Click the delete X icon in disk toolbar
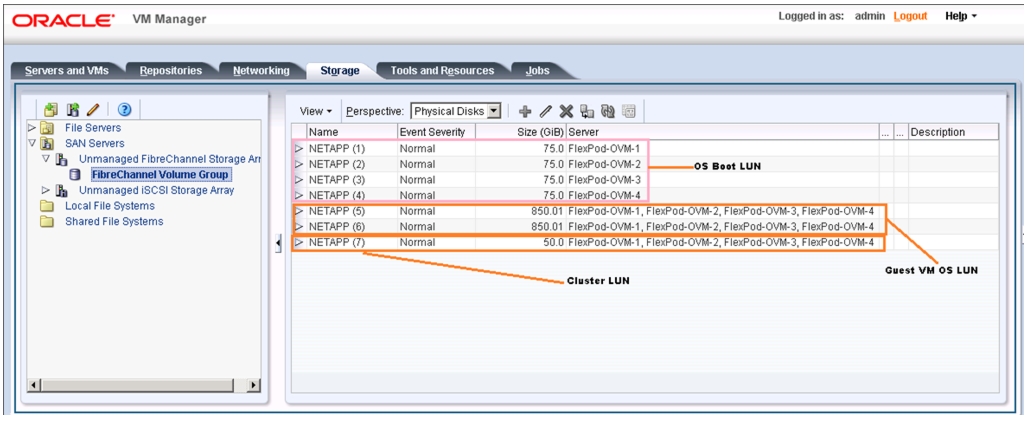1027x439 pixels. coord(566,111)
